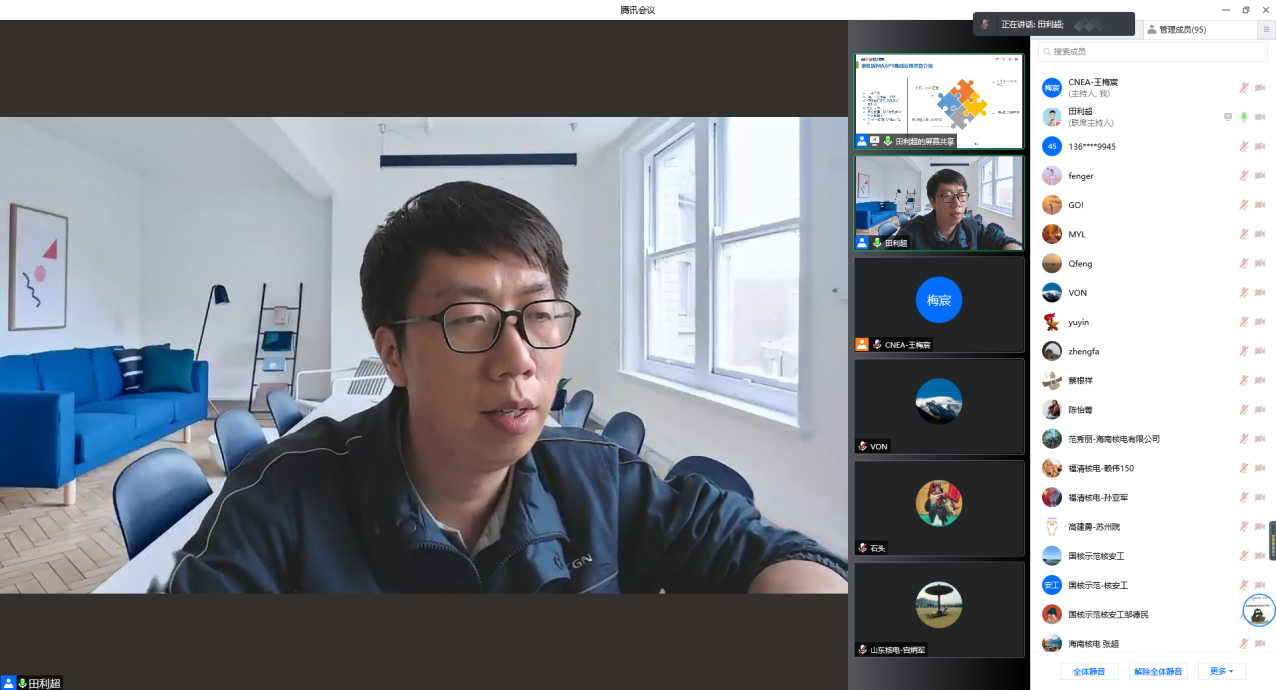Click the floating assistant avatar icon

[1259, 609]
